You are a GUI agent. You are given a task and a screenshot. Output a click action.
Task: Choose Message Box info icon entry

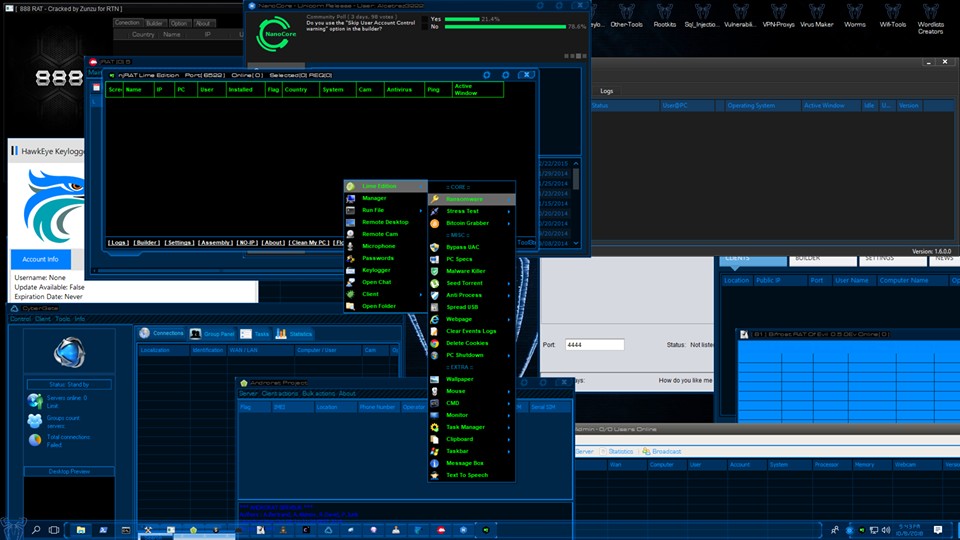(x=434, y=463)
